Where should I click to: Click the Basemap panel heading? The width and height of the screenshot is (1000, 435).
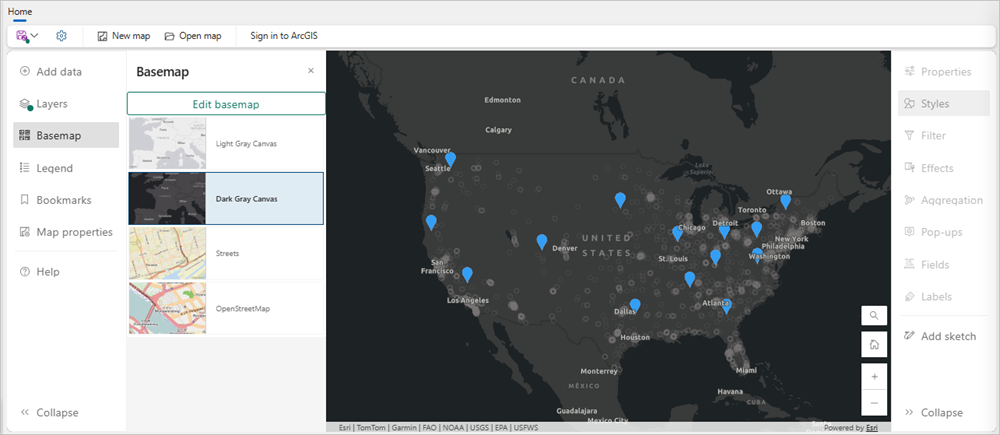click(x=162, y=72)
